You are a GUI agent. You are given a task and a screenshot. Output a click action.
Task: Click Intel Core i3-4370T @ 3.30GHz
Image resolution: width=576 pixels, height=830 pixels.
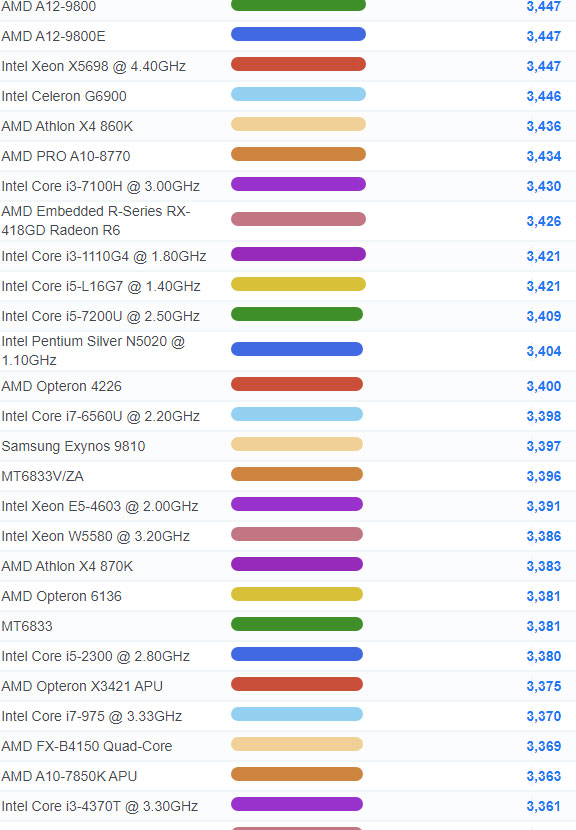point(100,806)
